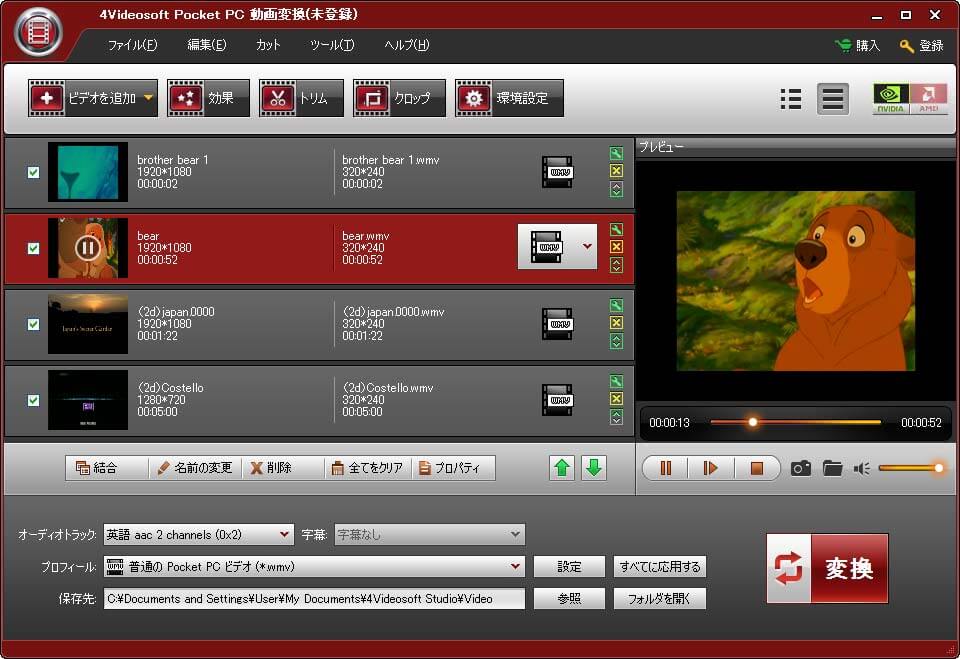960x659 pixels.
Task: Open the profile (プロフィール) dropdown
Action: (314, 567)
